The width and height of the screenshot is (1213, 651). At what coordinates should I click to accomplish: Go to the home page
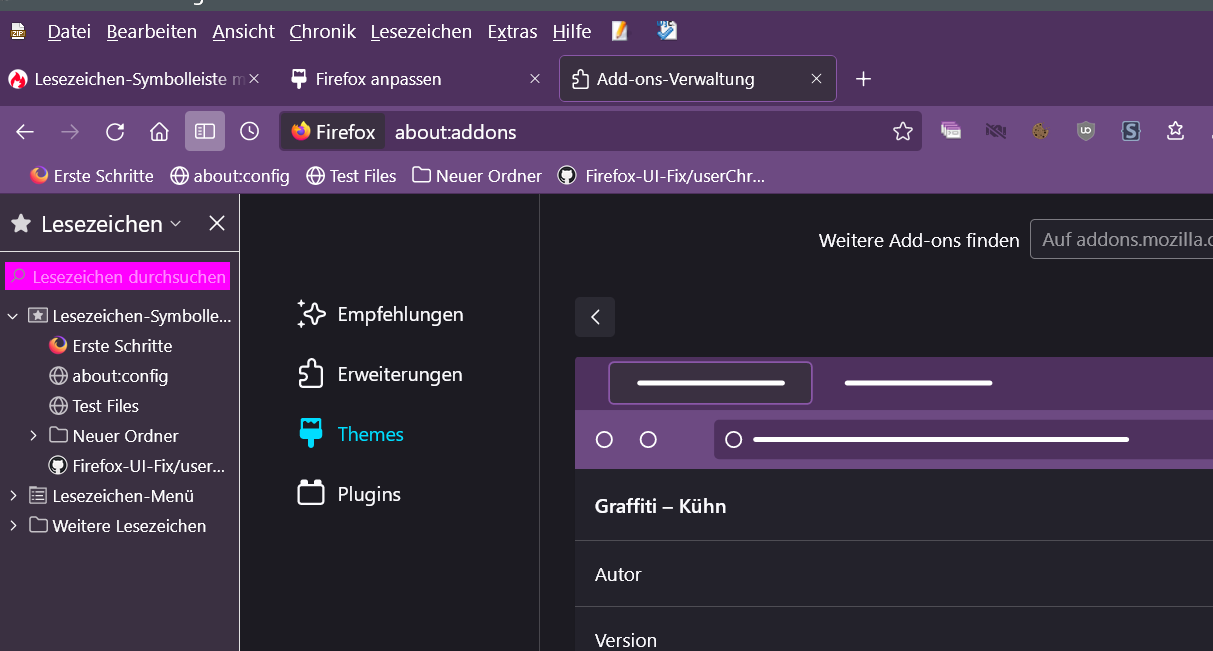(x=159, y=132)
